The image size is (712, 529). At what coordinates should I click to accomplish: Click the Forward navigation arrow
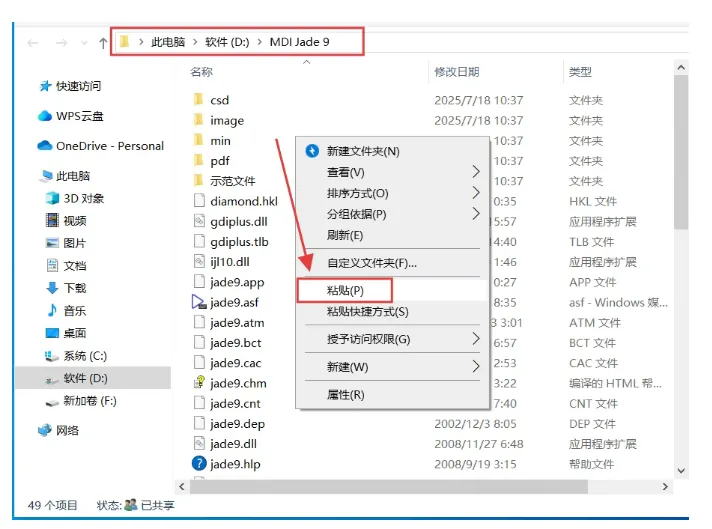tap(61, 43)
